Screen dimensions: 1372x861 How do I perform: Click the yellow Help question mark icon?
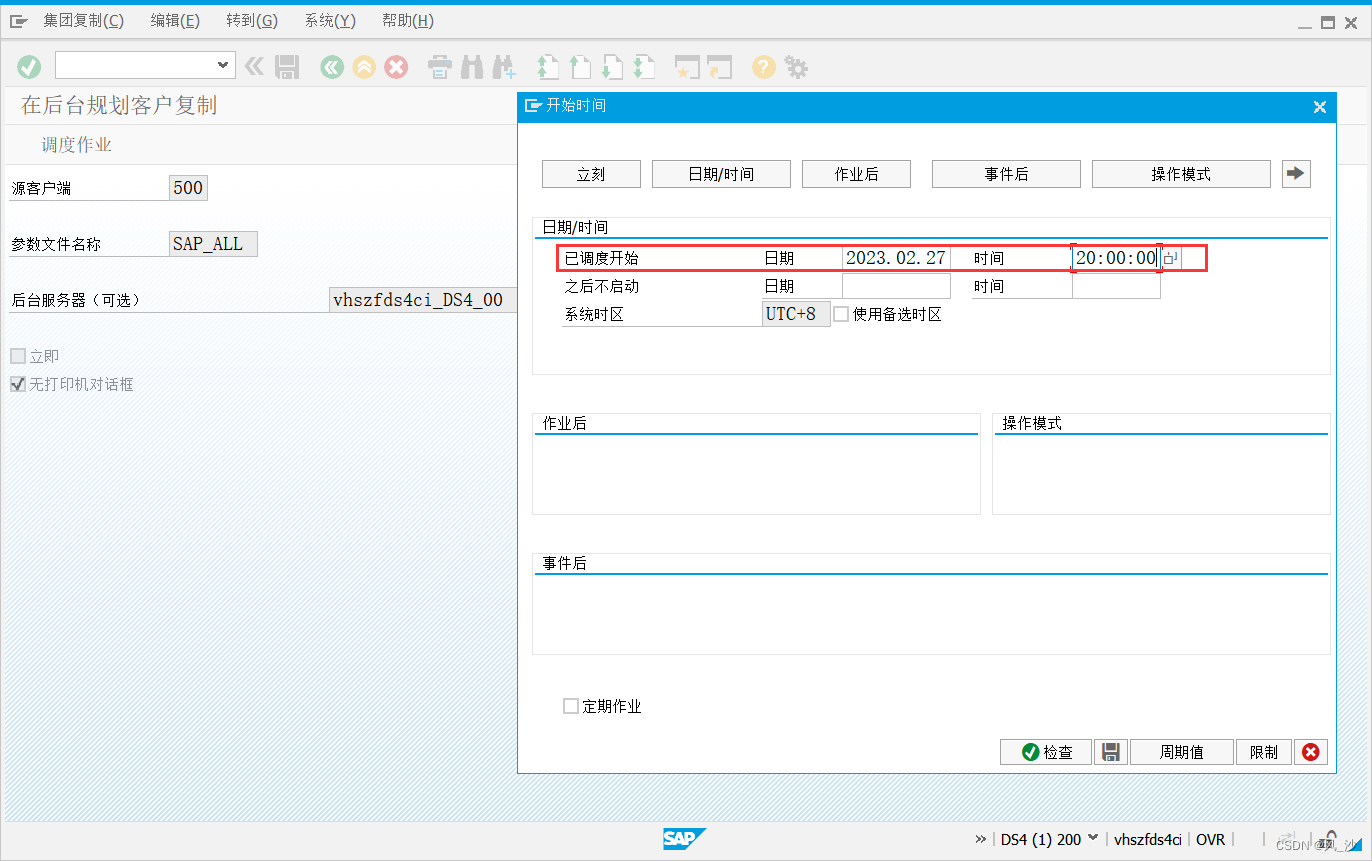(764, 67)
